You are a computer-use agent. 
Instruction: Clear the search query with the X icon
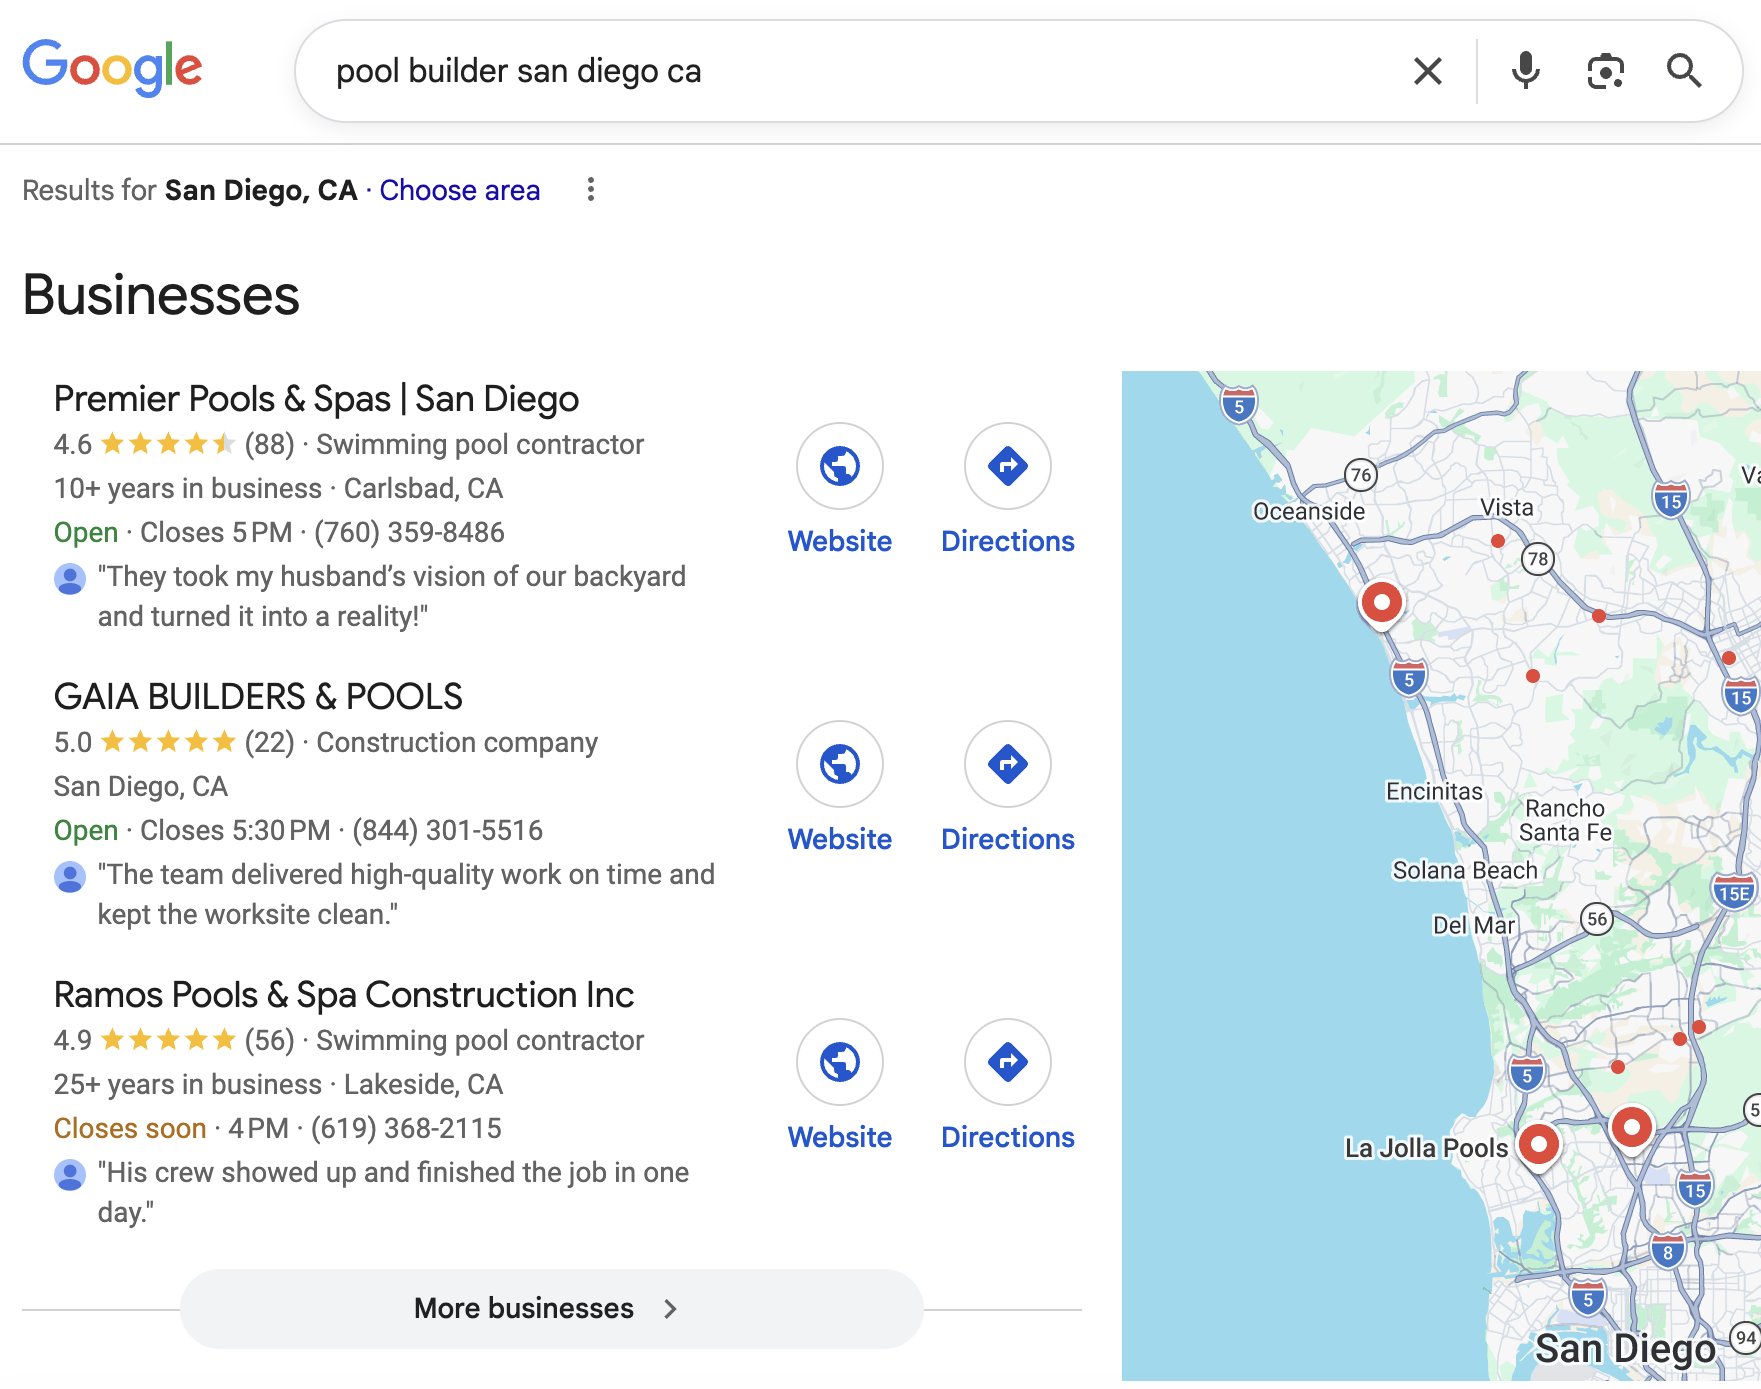point(1428,71)
